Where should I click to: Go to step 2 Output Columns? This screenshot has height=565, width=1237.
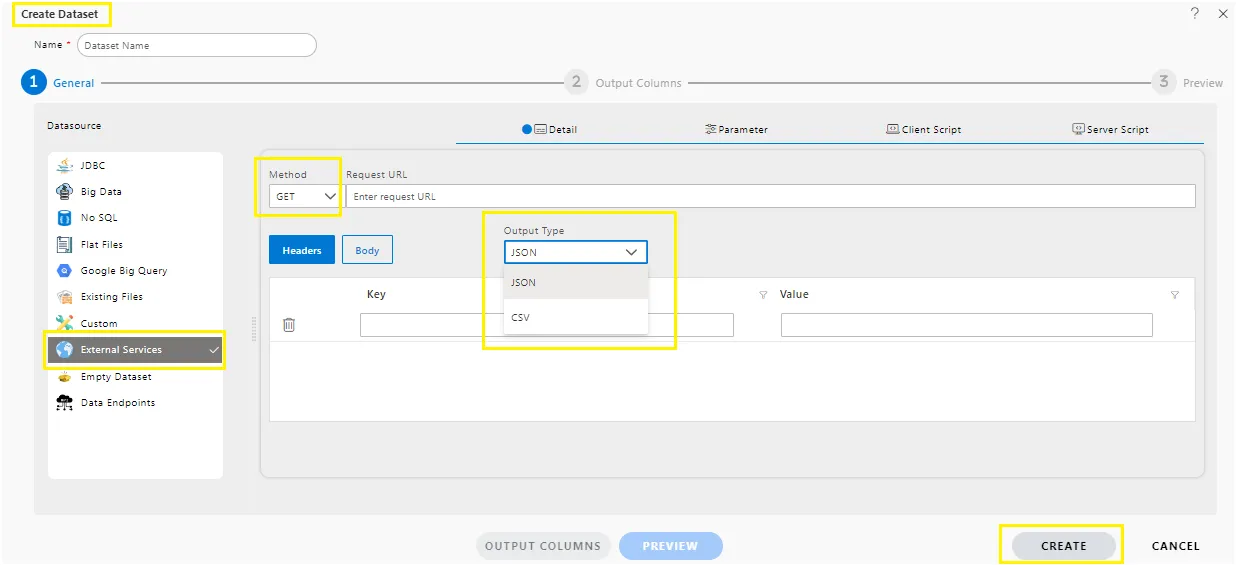pyautogui.click(x=622, y=83)
